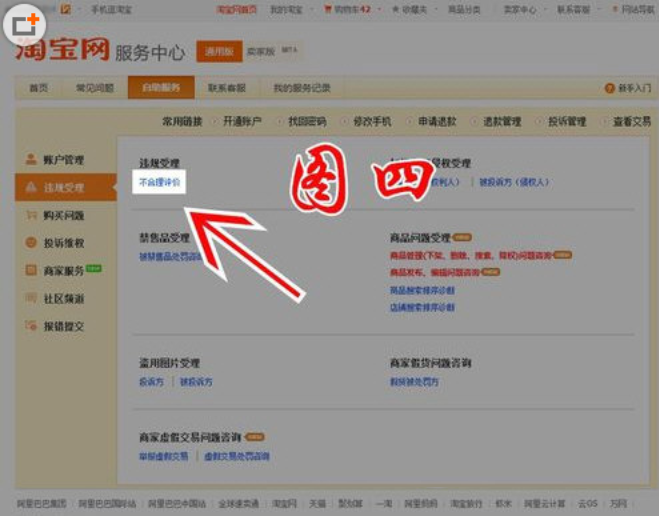Click the 禁售品受理 heading text
The height and width of the screenshot is (517, 659).
tap(164, 238)
